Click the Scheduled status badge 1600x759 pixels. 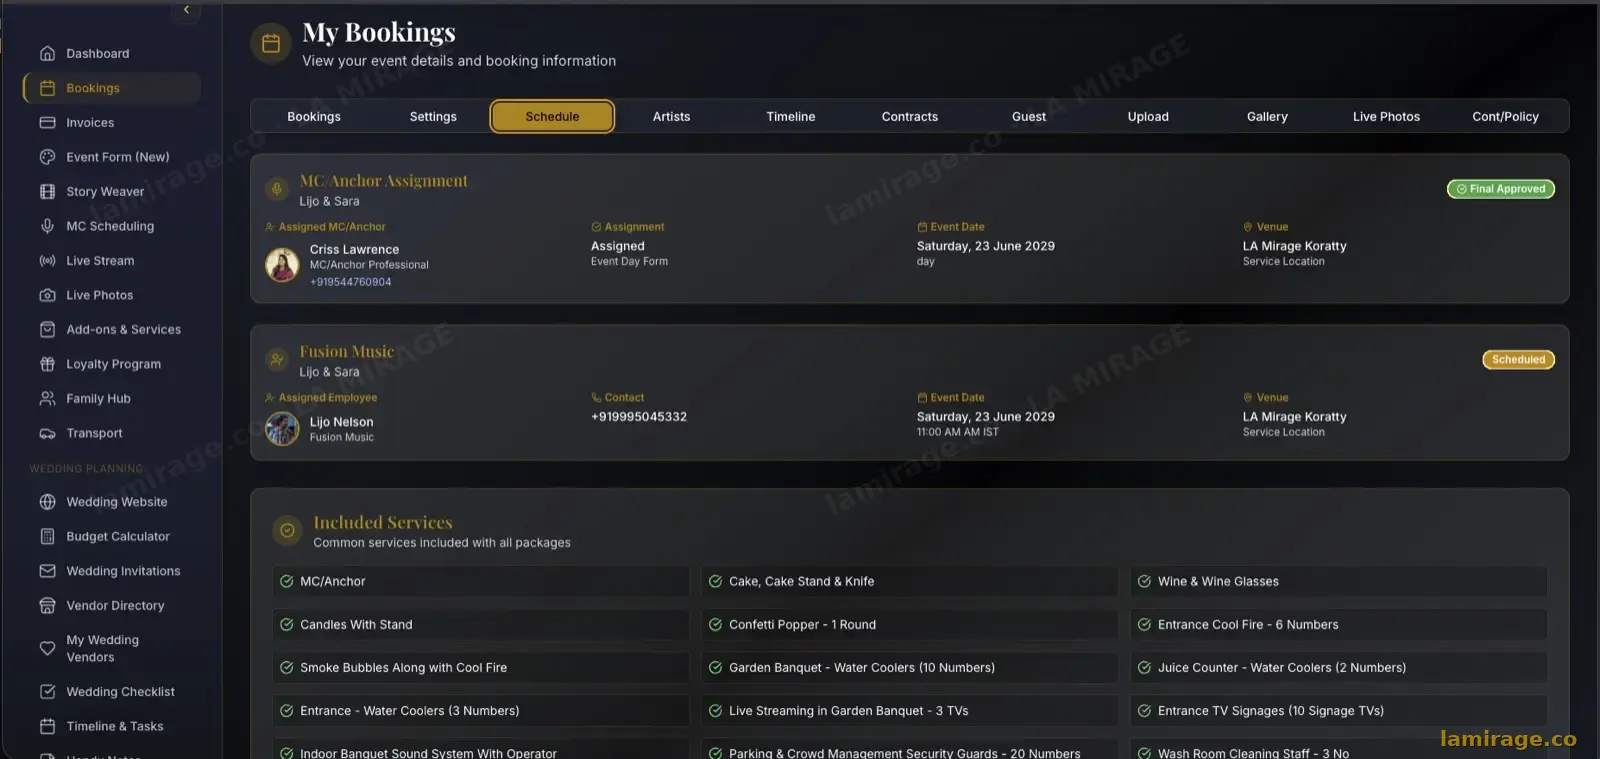tap(1518, 360)
